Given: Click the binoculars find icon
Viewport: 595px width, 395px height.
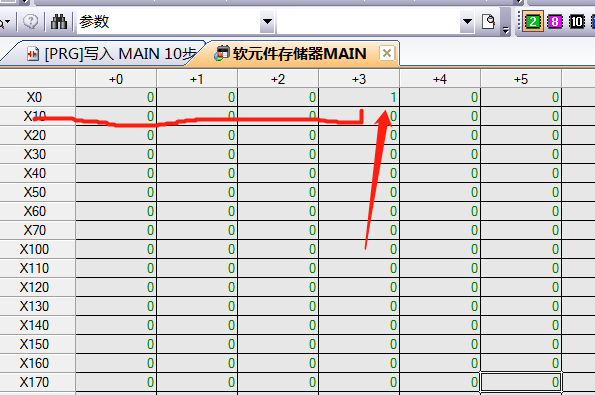Looking at the screenshot, I should click(59, 22).
